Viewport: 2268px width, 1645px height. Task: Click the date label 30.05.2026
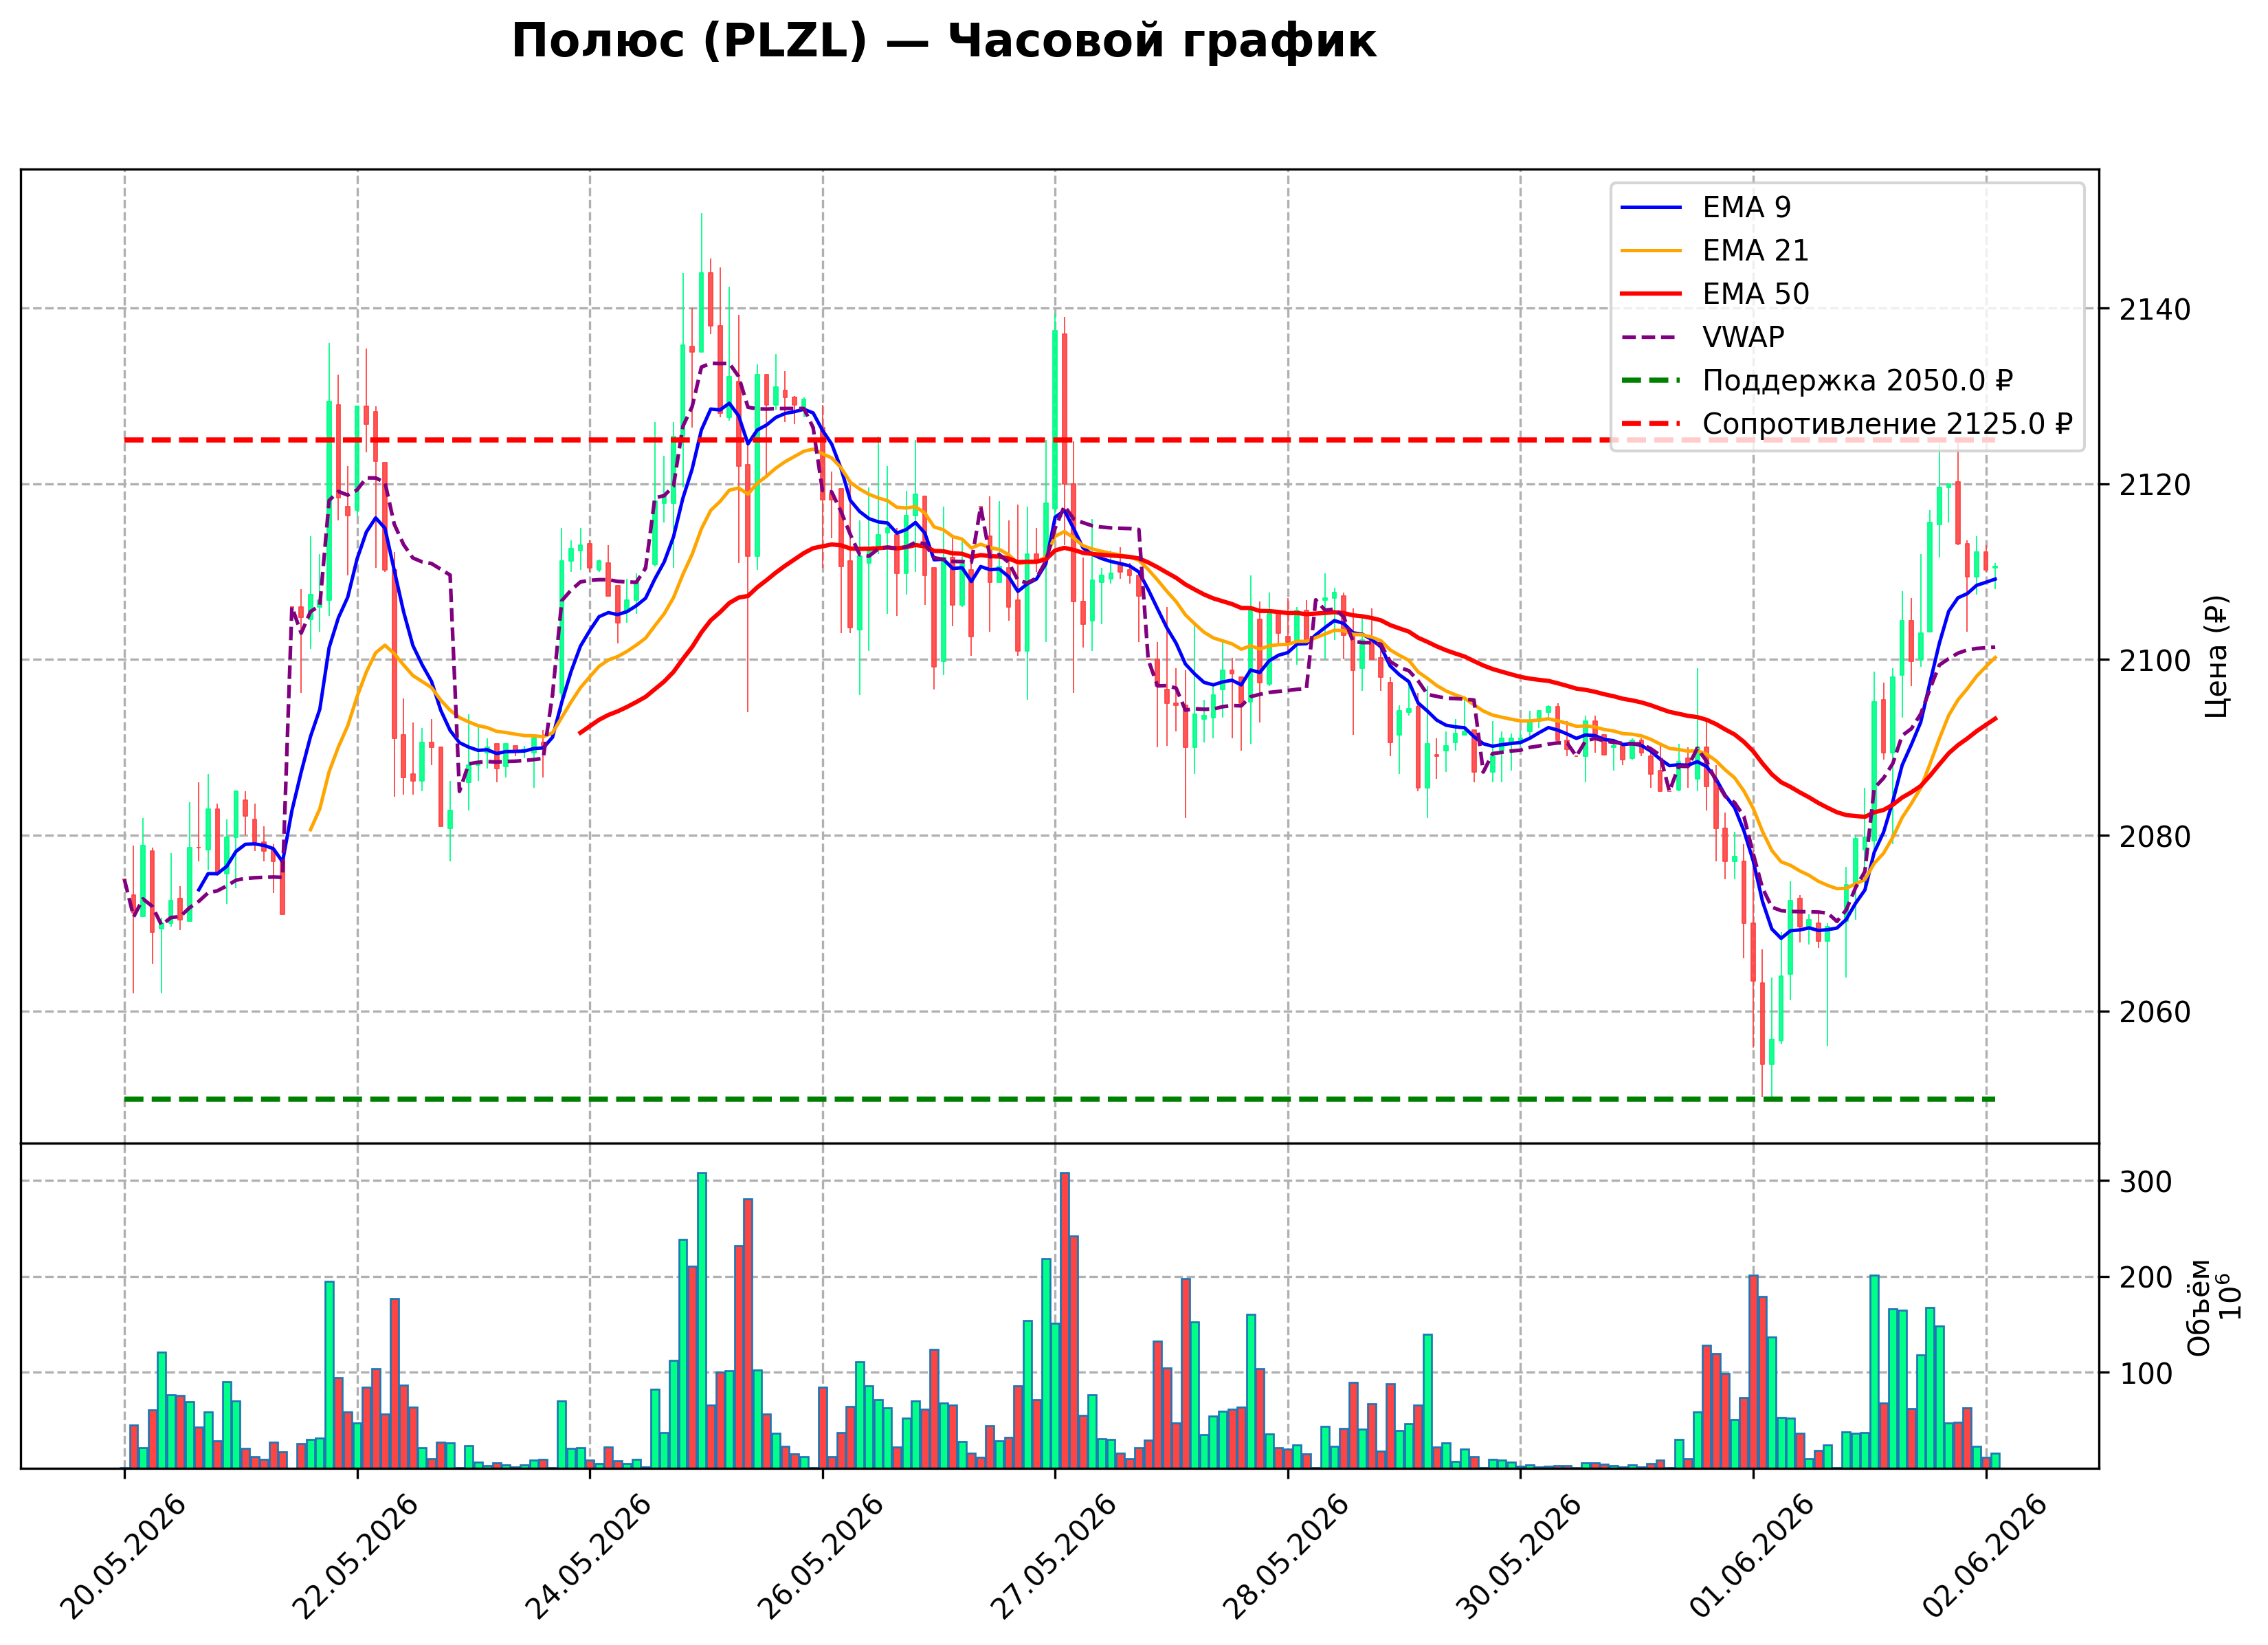coord(1518,1558)
